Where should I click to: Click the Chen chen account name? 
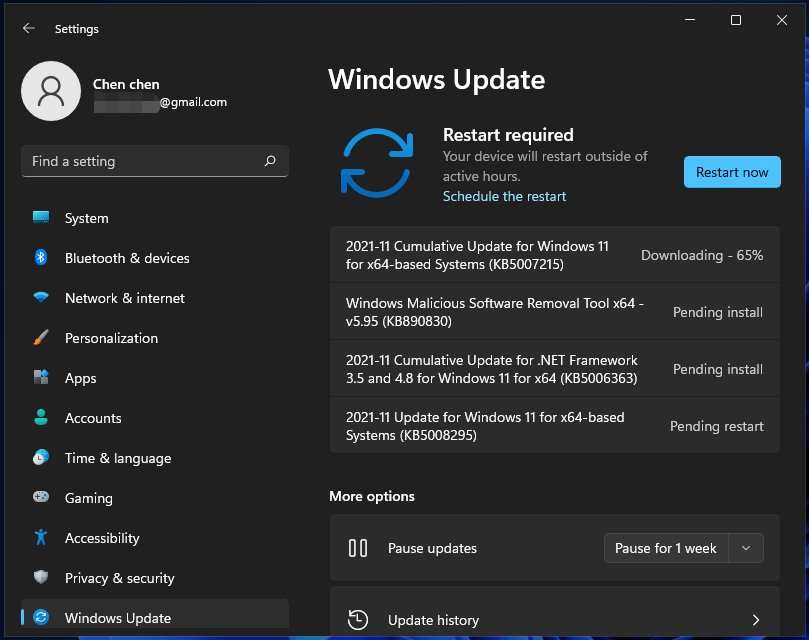click(126, 84)
